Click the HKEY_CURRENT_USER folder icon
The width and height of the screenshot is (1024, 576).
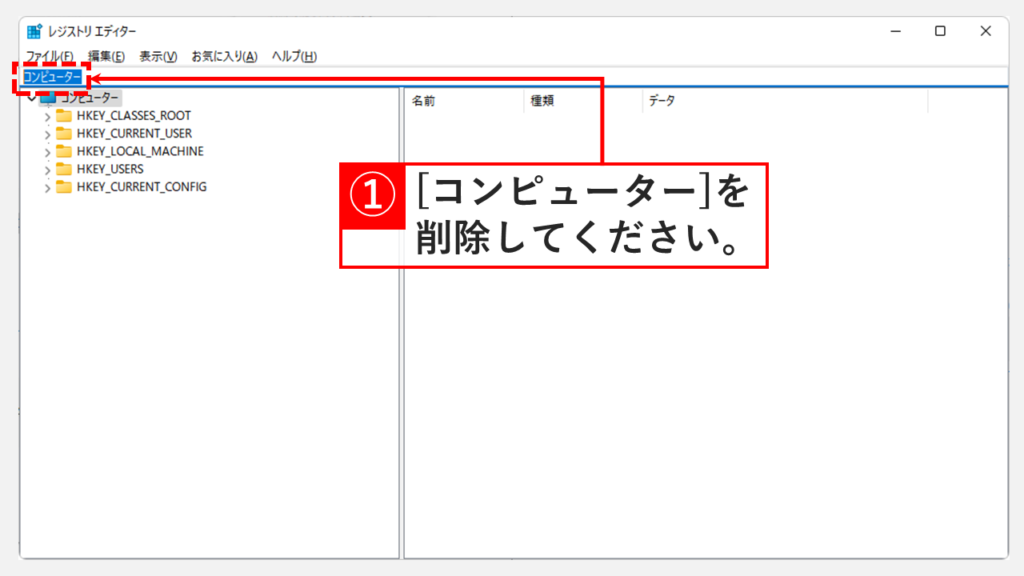[63, 133]
